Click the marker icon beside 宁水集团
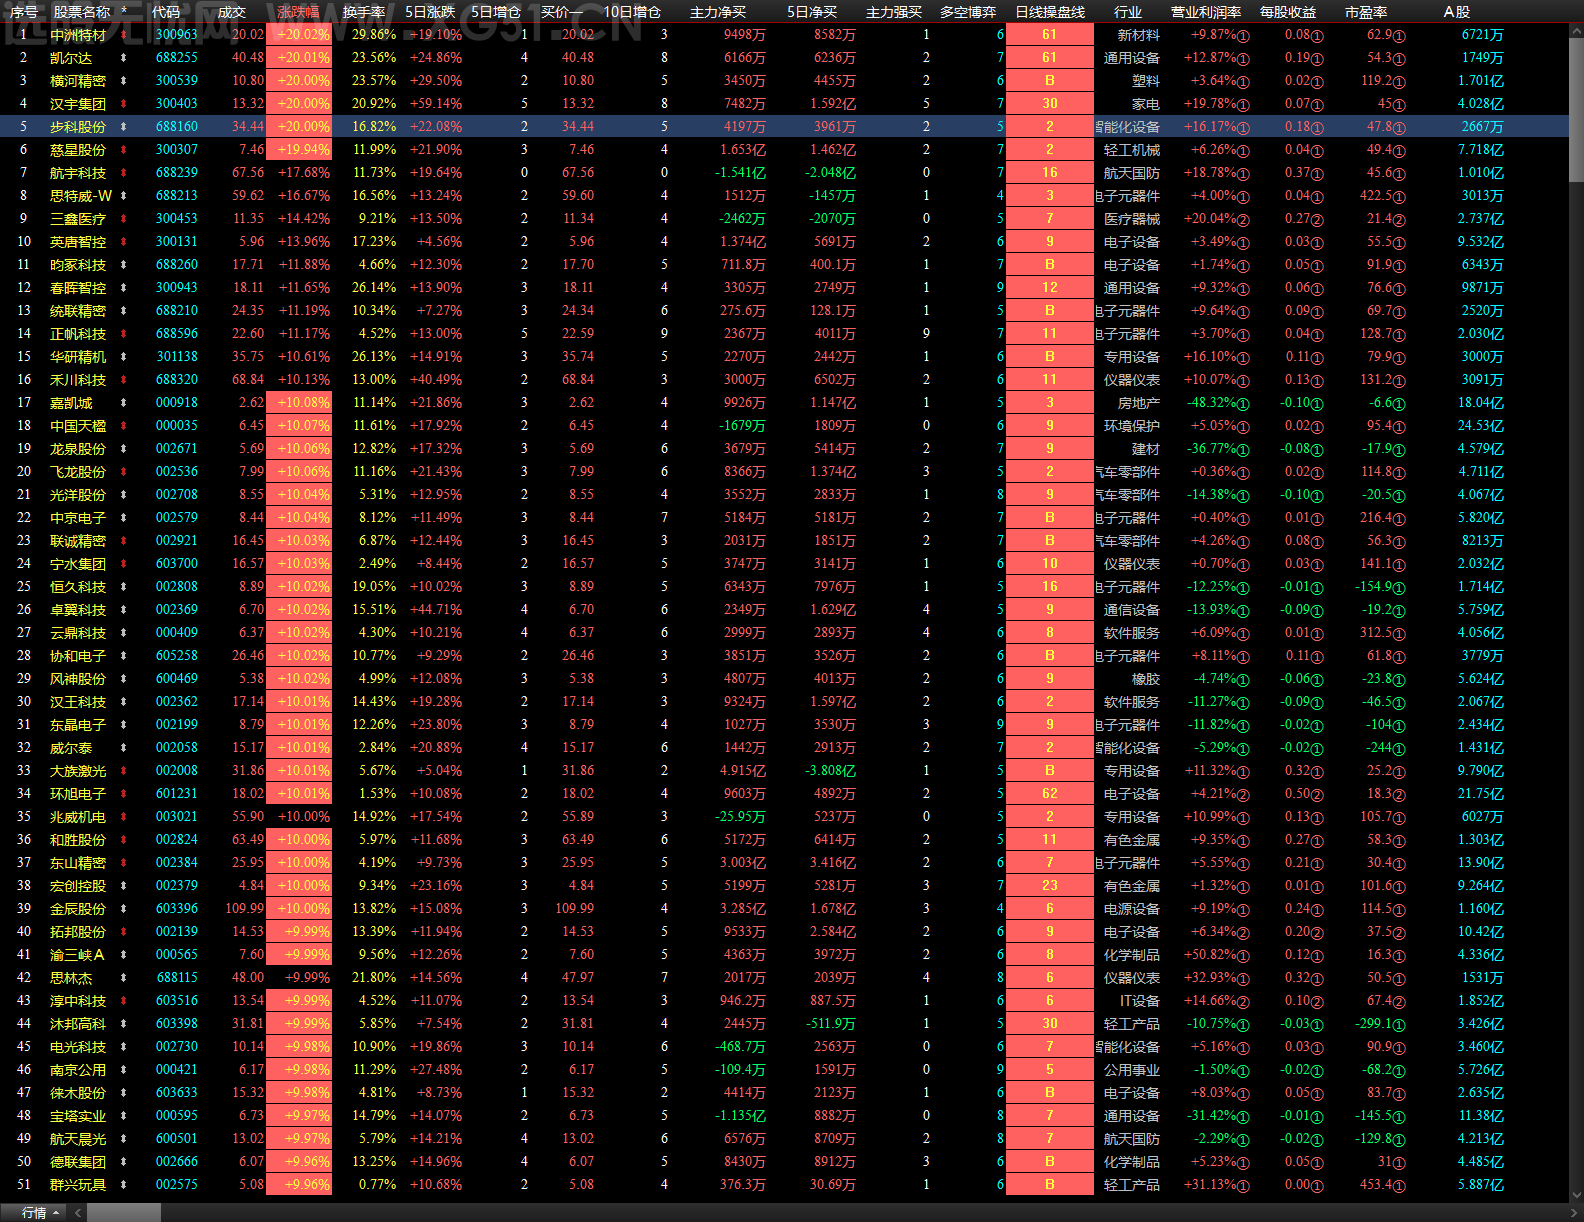 (x=124, y=564)
